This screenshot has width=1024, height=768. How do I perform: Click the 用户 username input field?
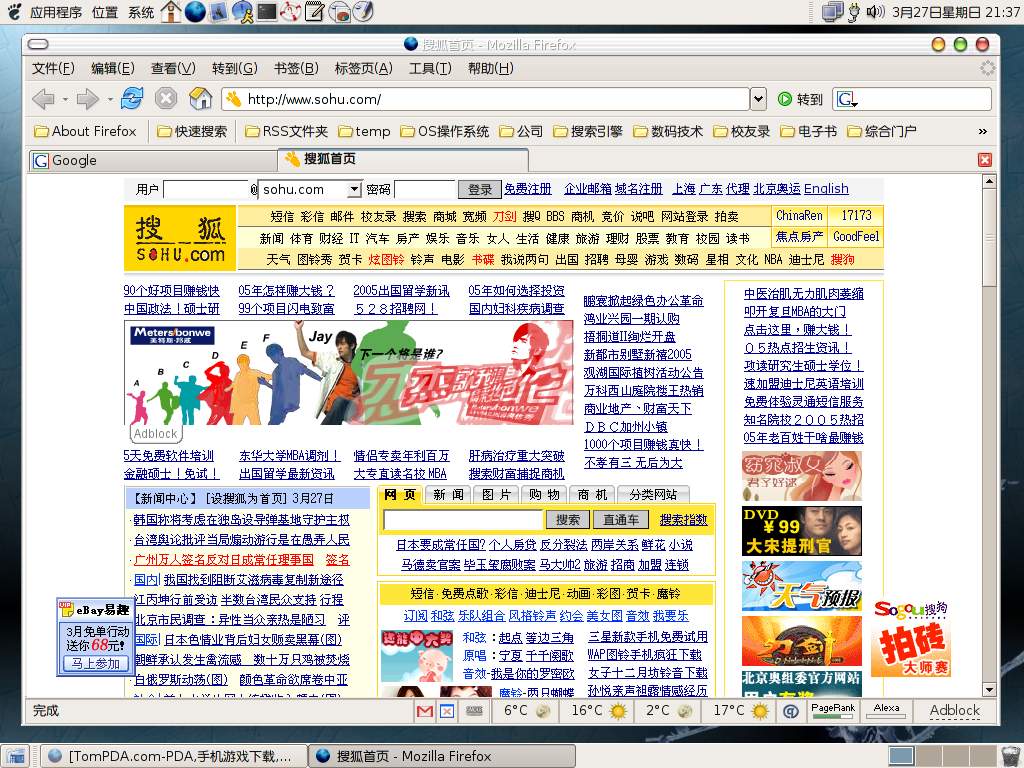206,189
